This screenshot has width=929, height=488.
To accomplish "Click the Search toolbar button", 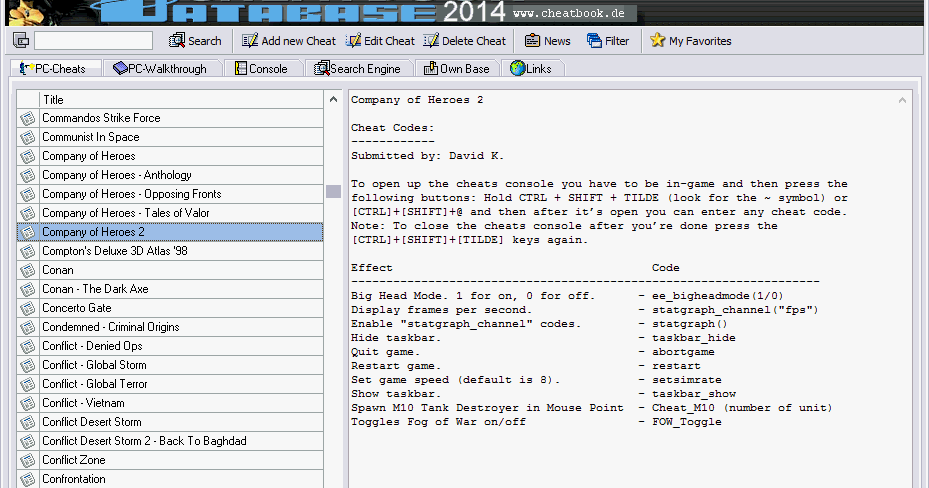I will click(195, 41).
